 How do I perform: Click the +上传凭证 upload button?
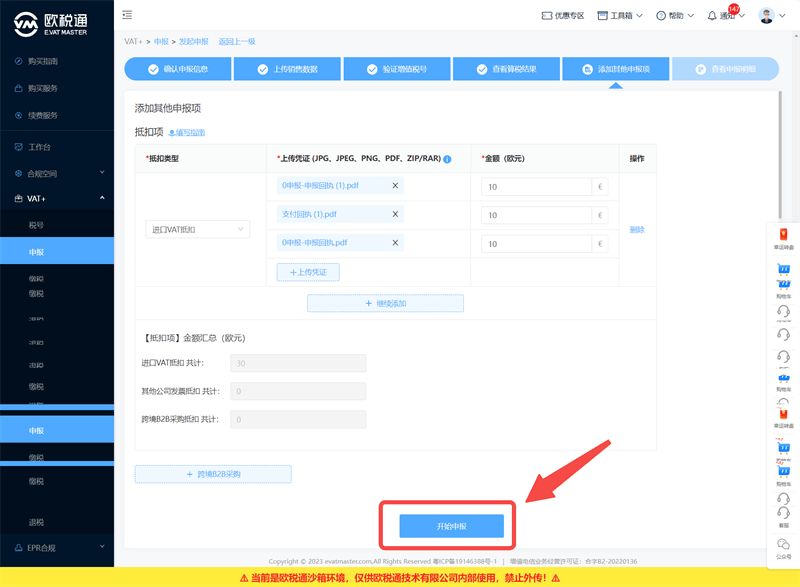pyautogui.click(x=308, y=272)
